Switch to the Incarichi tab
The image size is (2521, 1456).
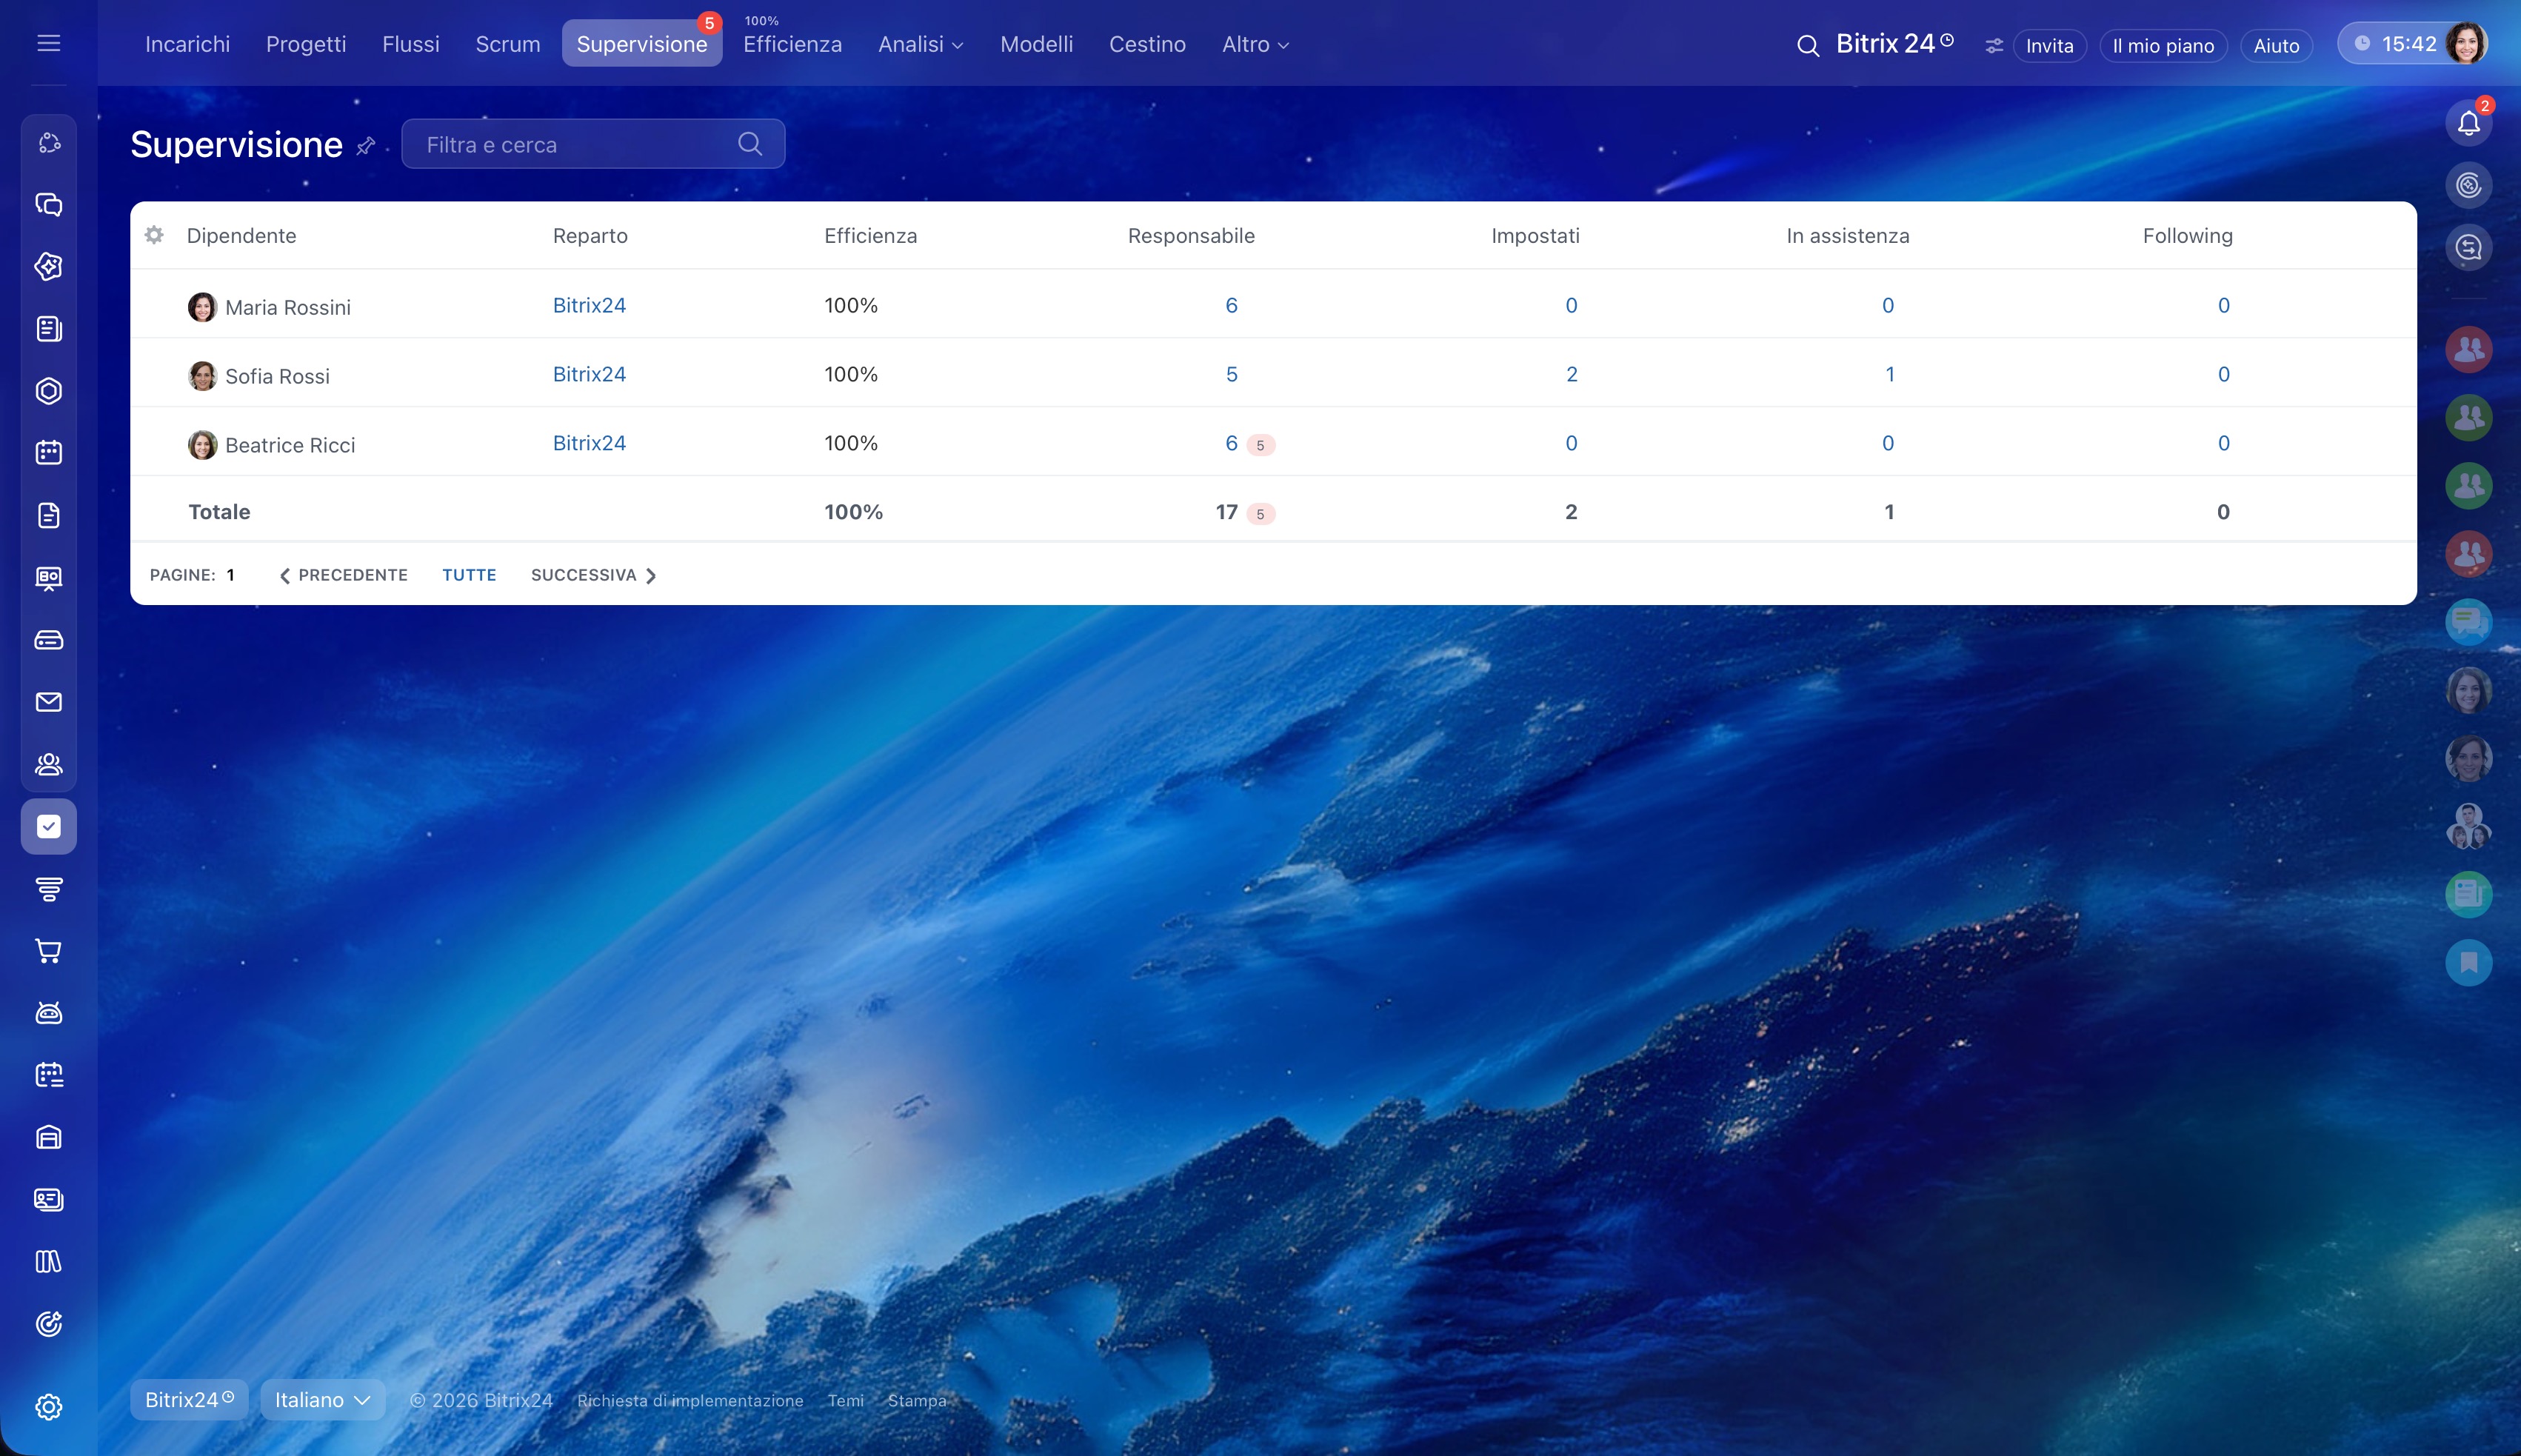(187, 44)
